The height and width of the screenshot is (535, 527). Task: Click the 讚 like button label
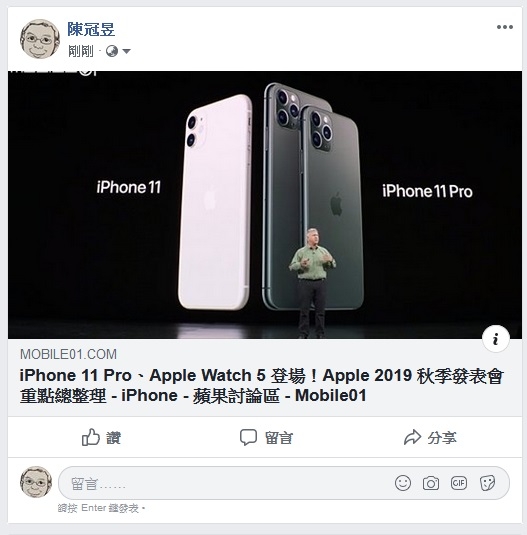coord(114,438)
